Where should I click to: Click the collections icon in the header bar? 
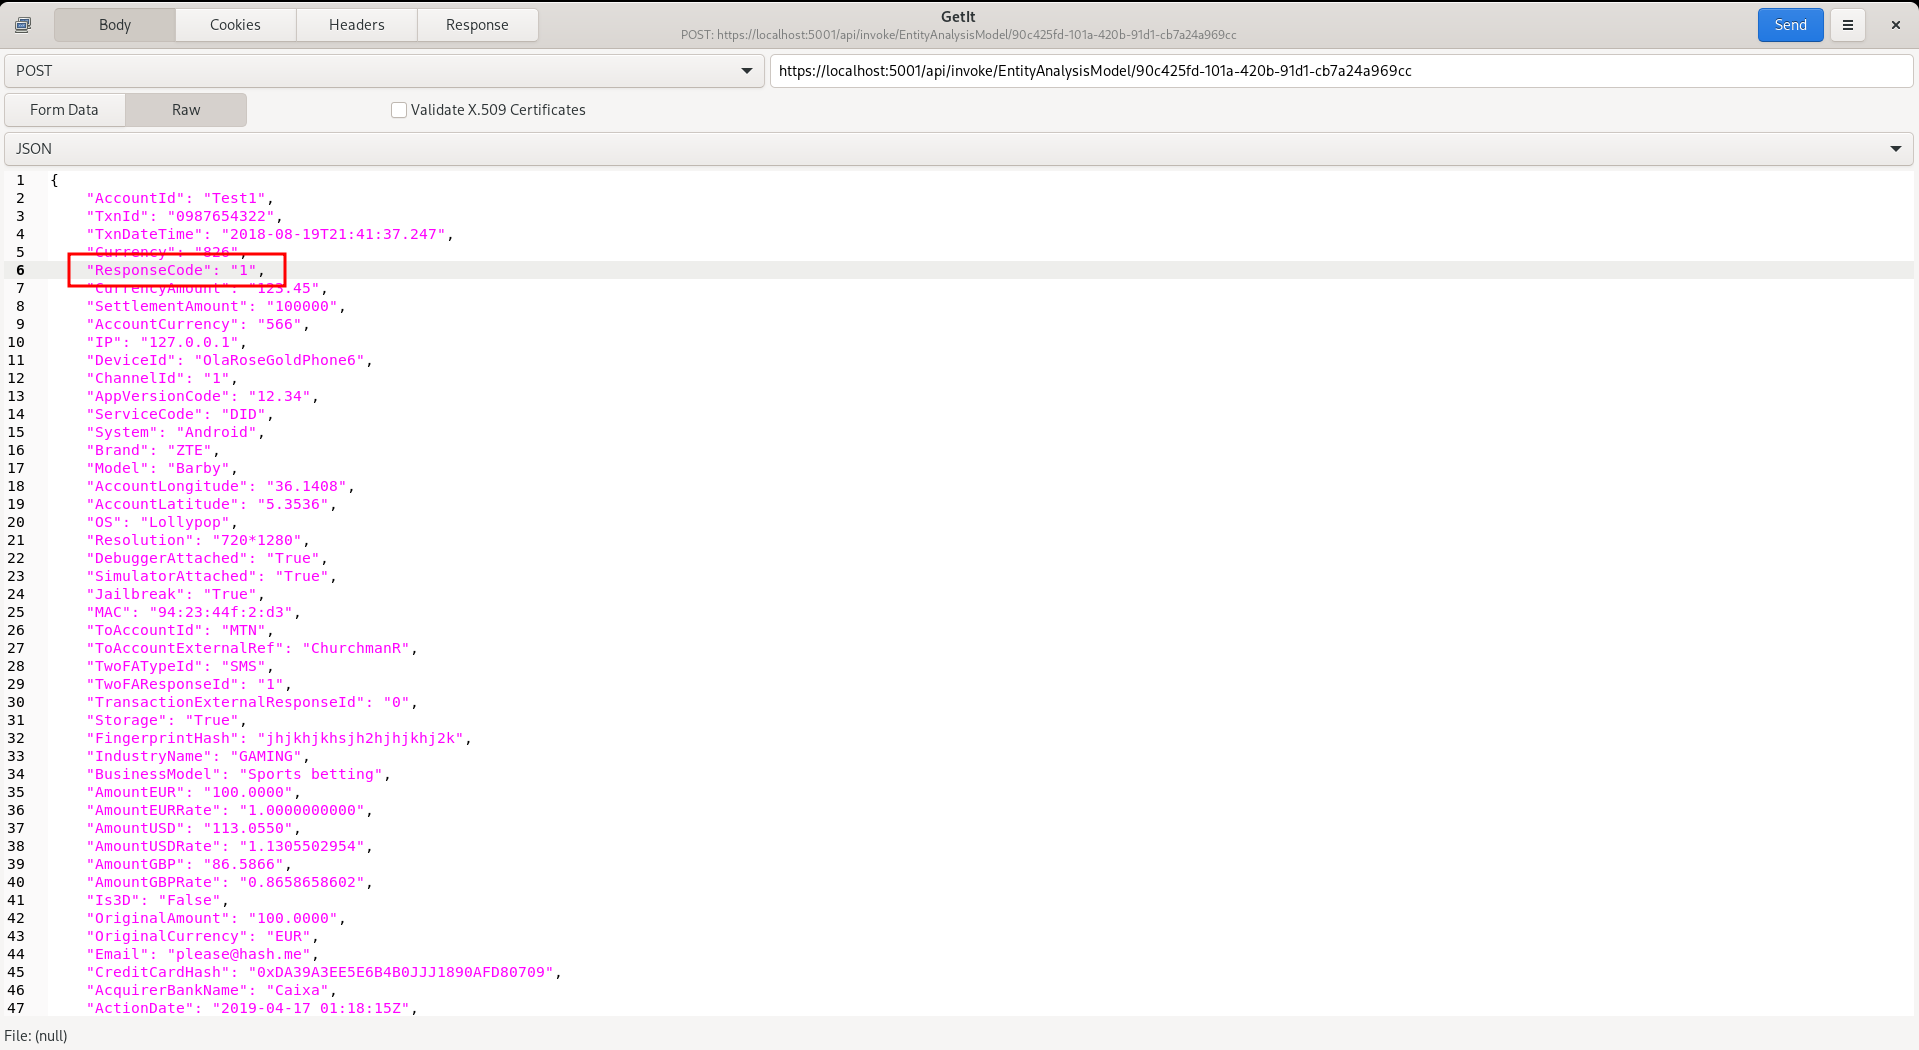[x=23, y=25]
